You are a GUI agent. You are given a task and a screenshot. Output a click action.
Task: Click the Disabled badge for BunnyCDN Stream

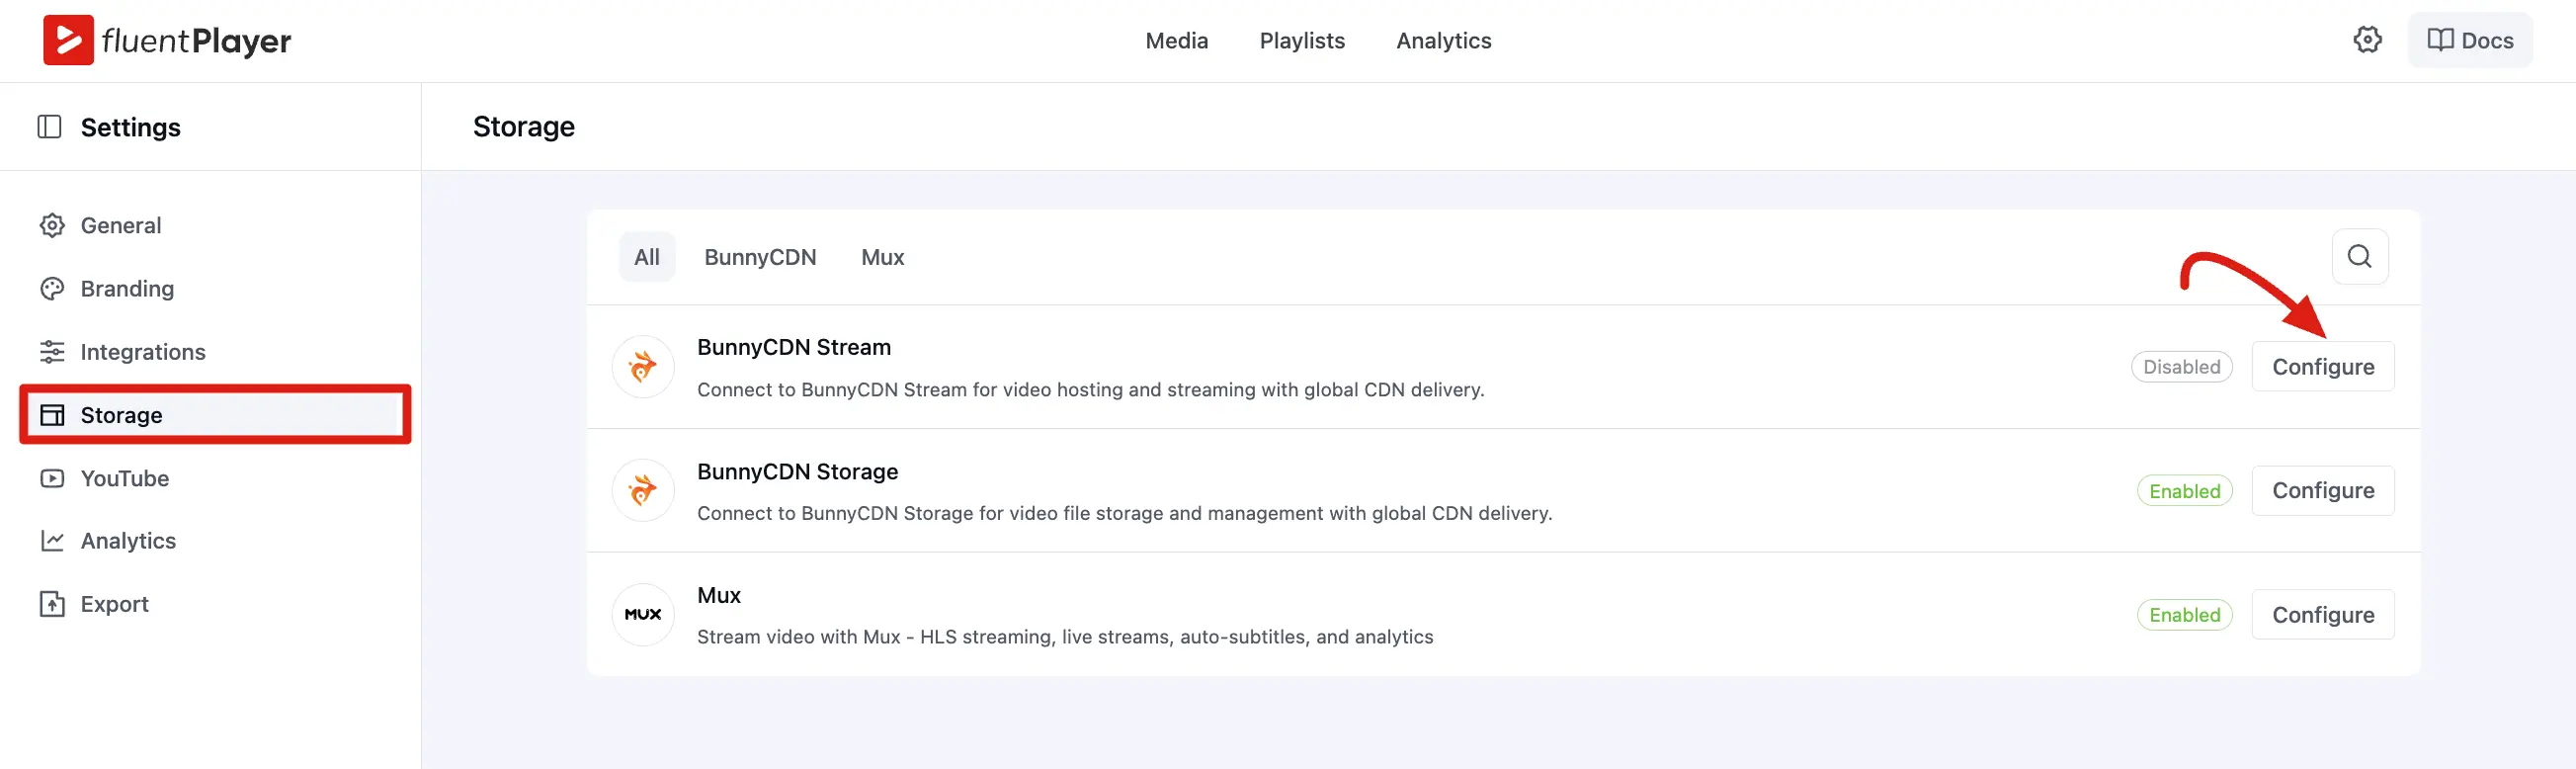[2181, 367]
